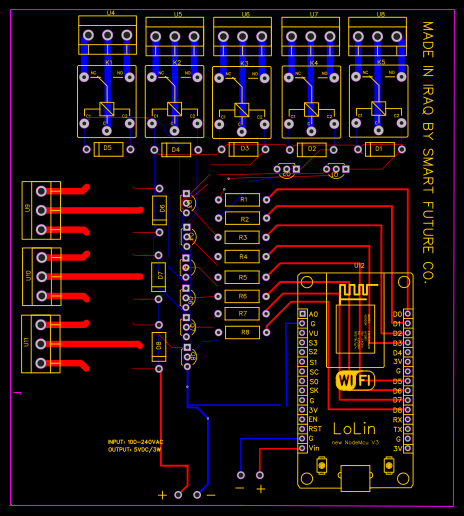
Task: Select resistor R1 footprint
Action: pyautogui.click(x=242, y=200)
